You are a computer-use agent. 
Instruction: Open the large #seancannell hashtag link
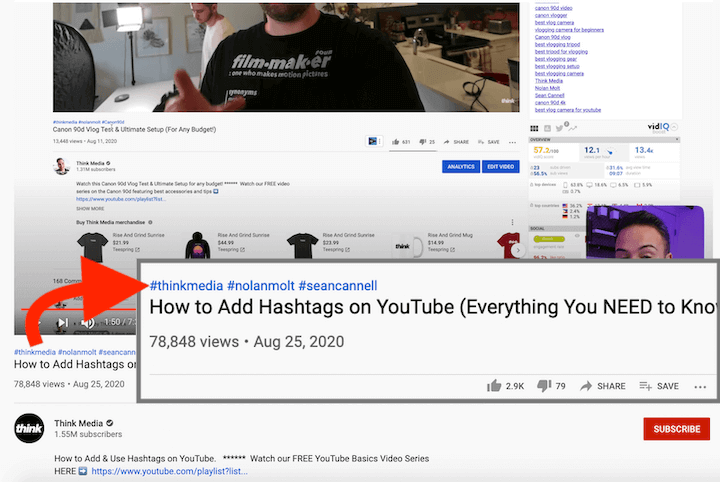tap(338, 286)
